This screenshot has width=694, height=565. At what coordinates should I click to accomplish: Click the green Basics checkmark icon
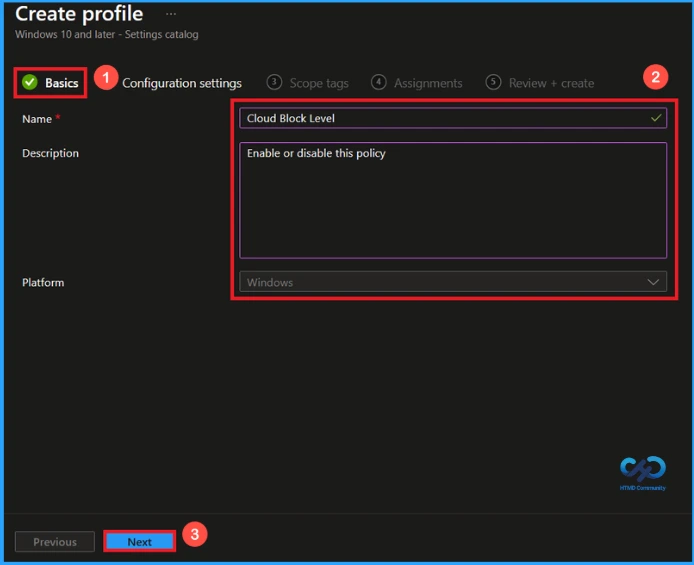(x=30, y=82)
